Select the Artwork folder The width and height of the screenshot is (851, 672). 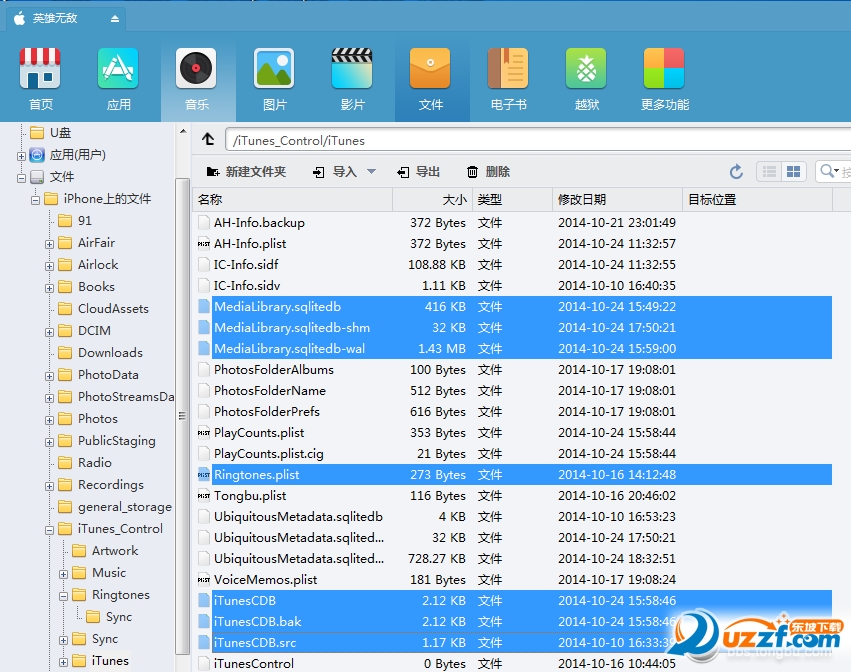tap(105, 551)
